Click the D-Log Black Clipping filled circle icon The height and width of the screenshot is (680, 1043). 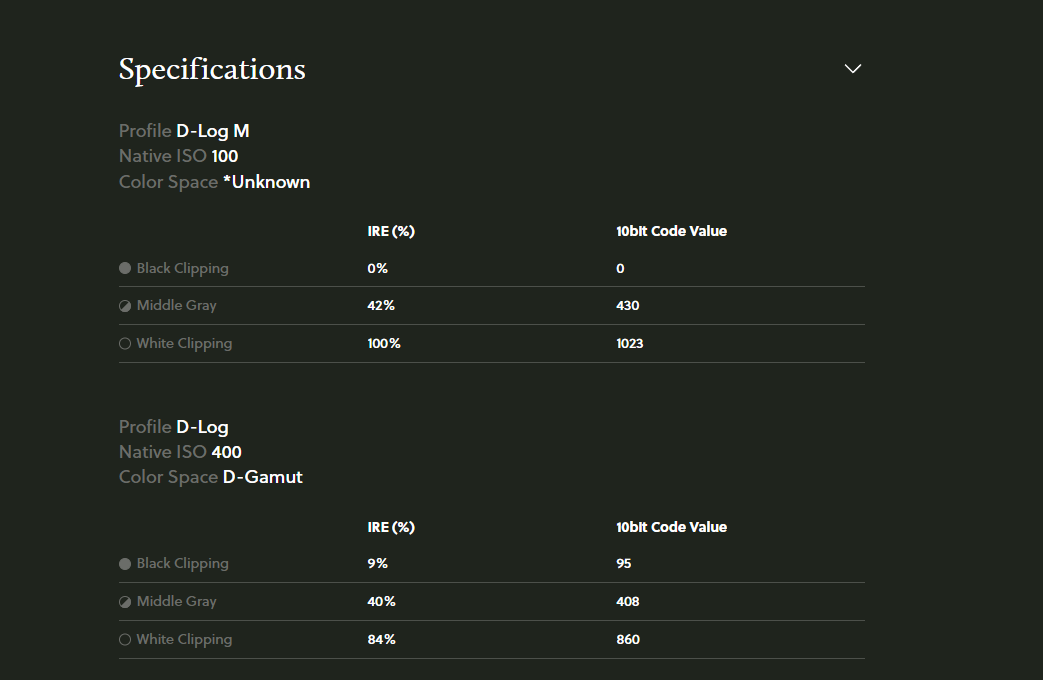click(125, 564)
